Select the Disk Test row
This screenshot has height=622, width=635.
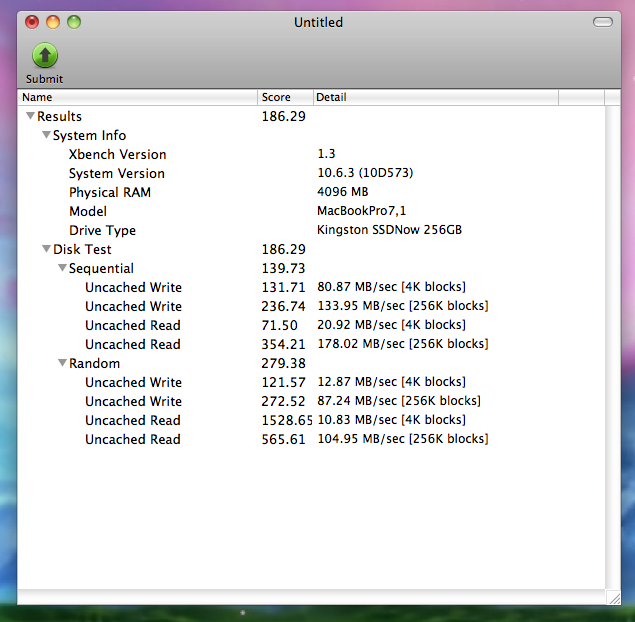[311, 249]
